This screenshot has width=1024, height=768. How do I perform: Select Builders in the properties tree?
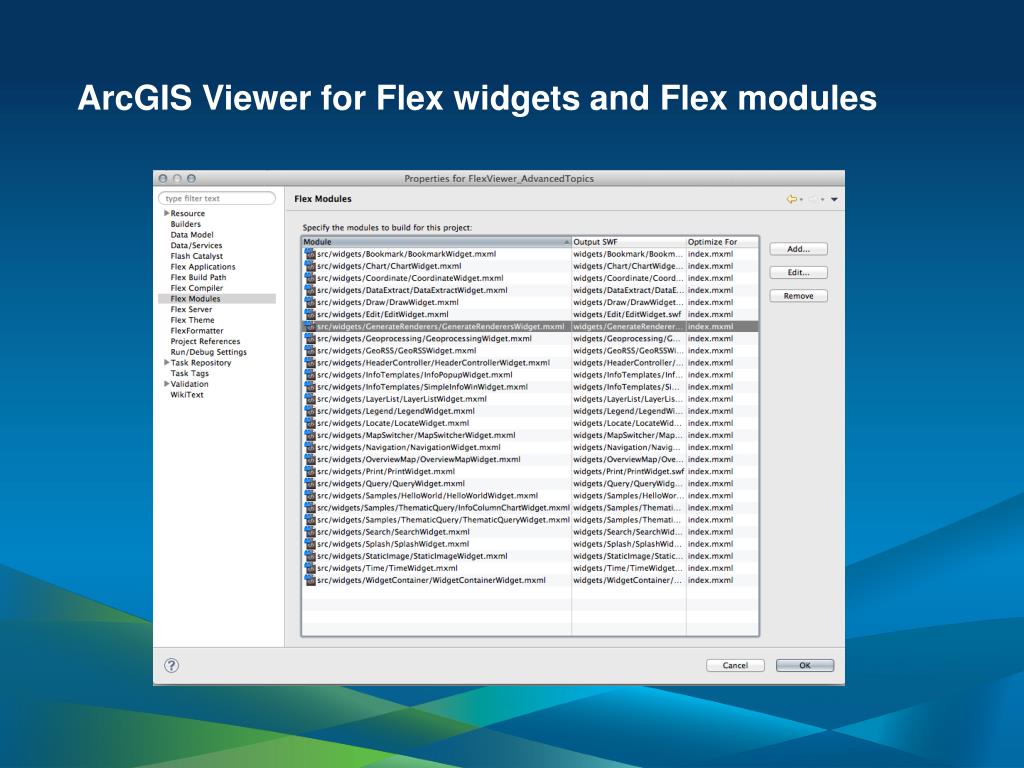pyautogui.click(x=185, y=224)
